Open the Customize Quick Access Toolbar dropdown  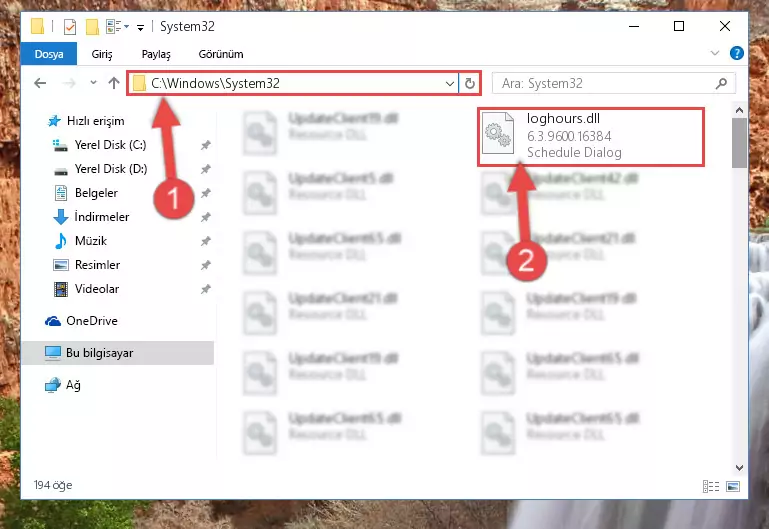coord(140,27)
